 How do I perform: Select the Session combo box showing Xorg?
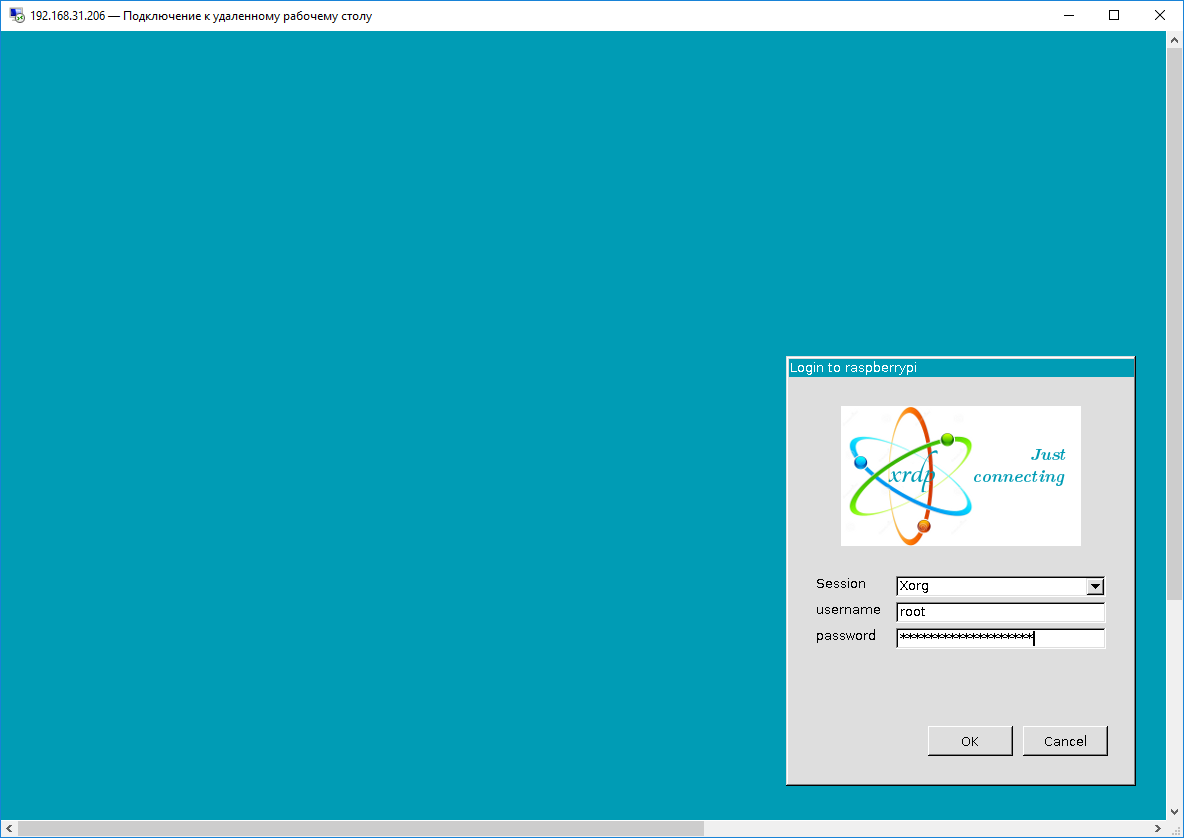[1000, 586]
